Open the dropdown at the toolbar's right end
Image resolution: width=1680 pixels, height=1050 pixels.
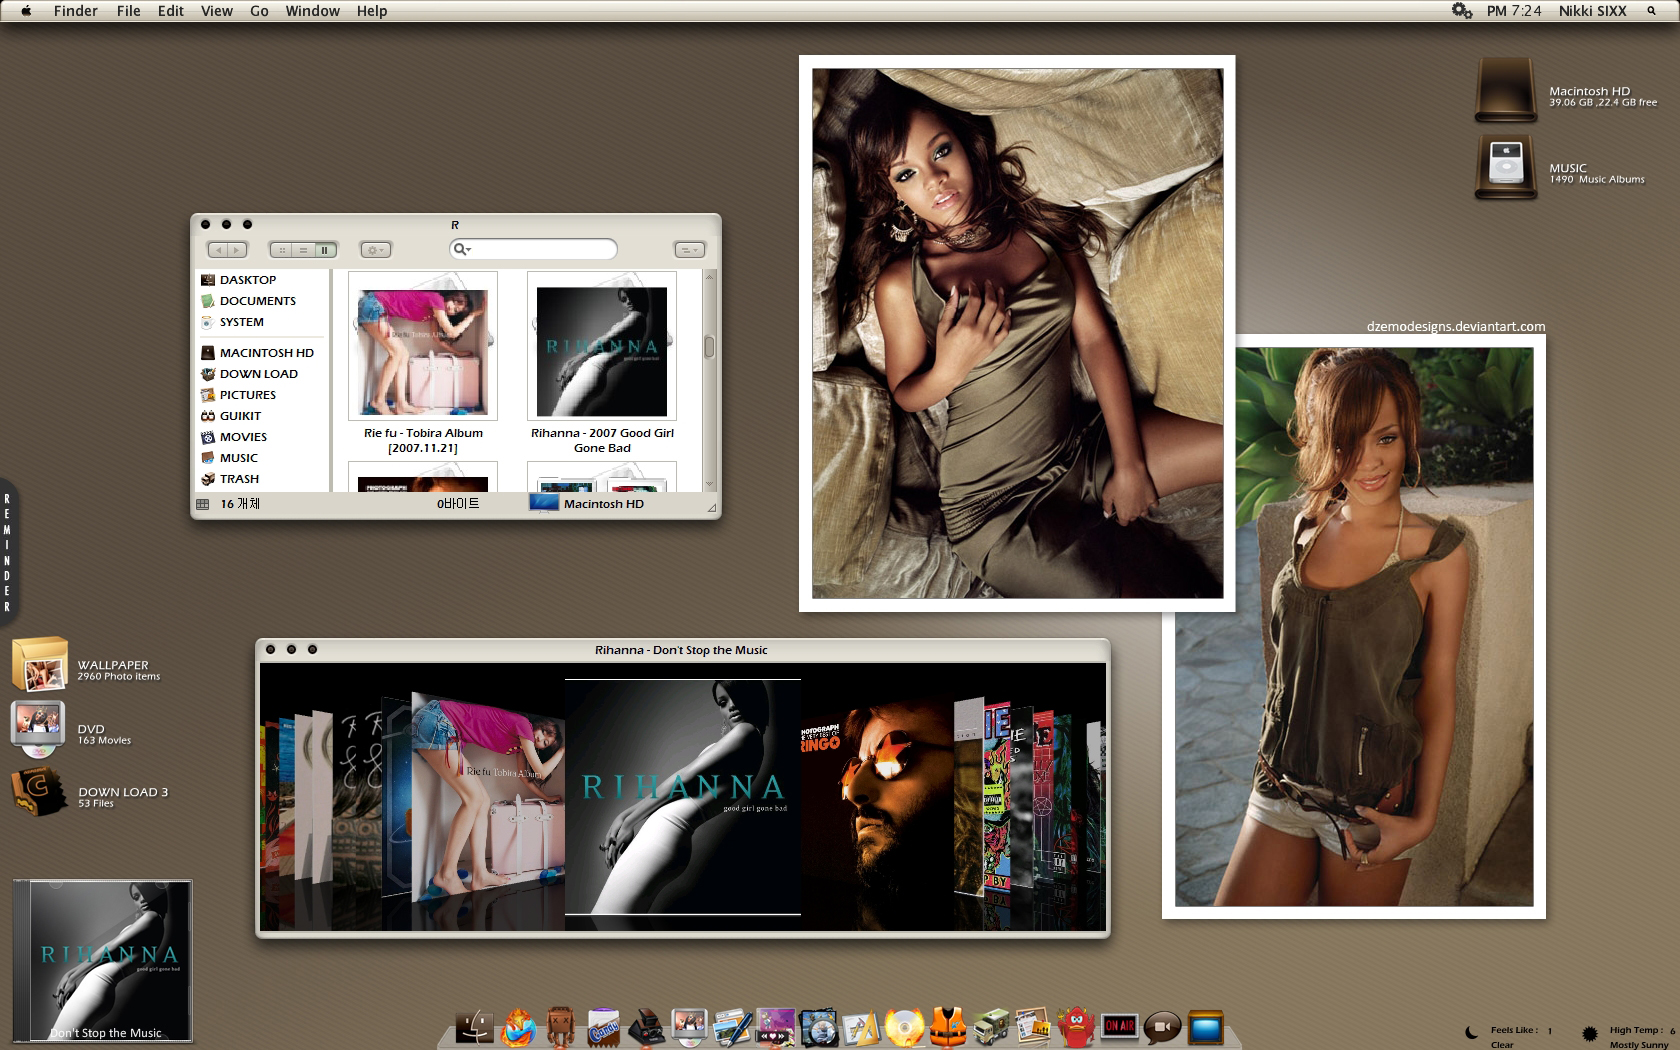689,250
